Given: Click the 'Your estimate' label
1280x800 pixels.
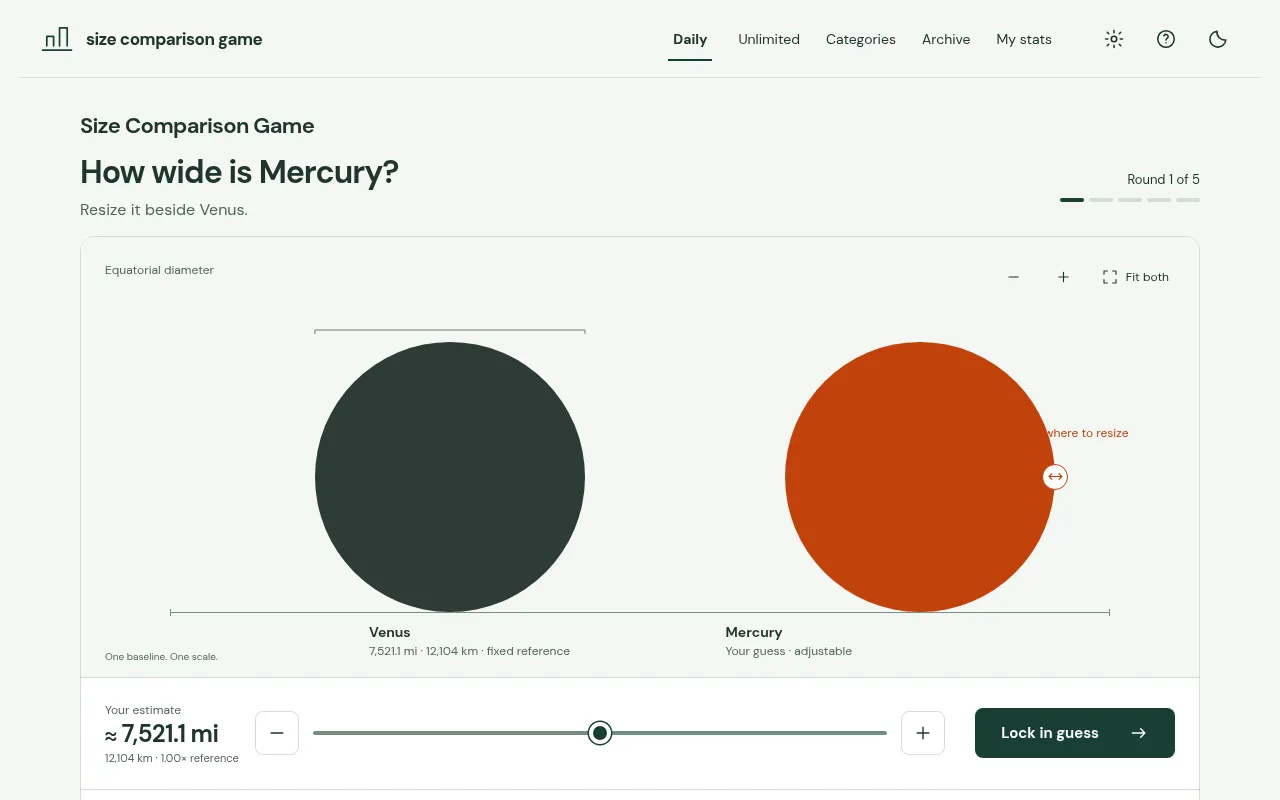Looking at the screenshot, I should coord(143,710).
